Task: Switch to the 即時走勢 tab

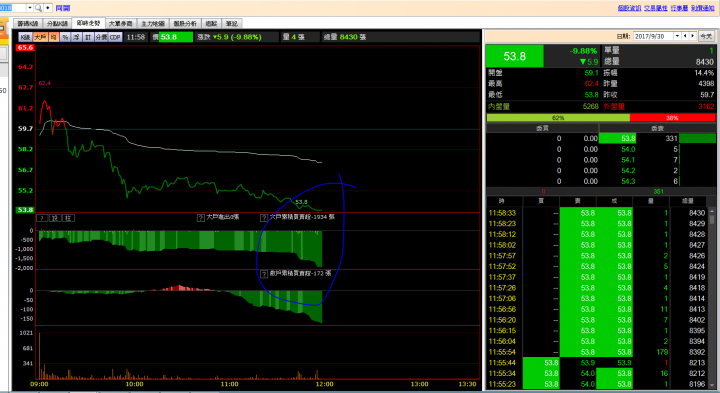Action: click(x=88, y=23)
